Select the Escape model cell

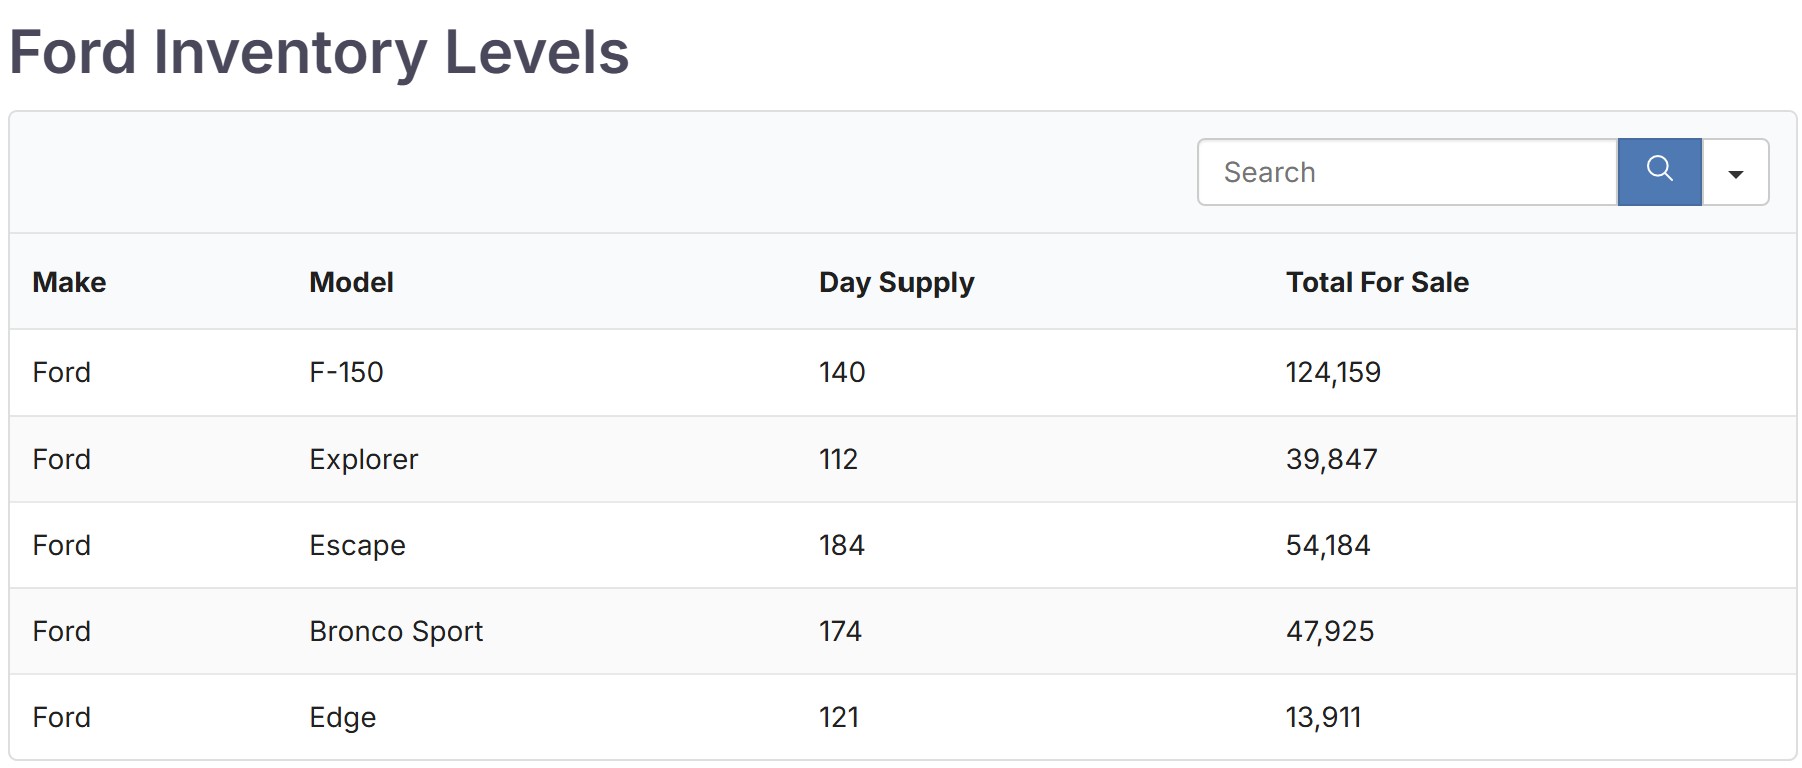[357, 546]
